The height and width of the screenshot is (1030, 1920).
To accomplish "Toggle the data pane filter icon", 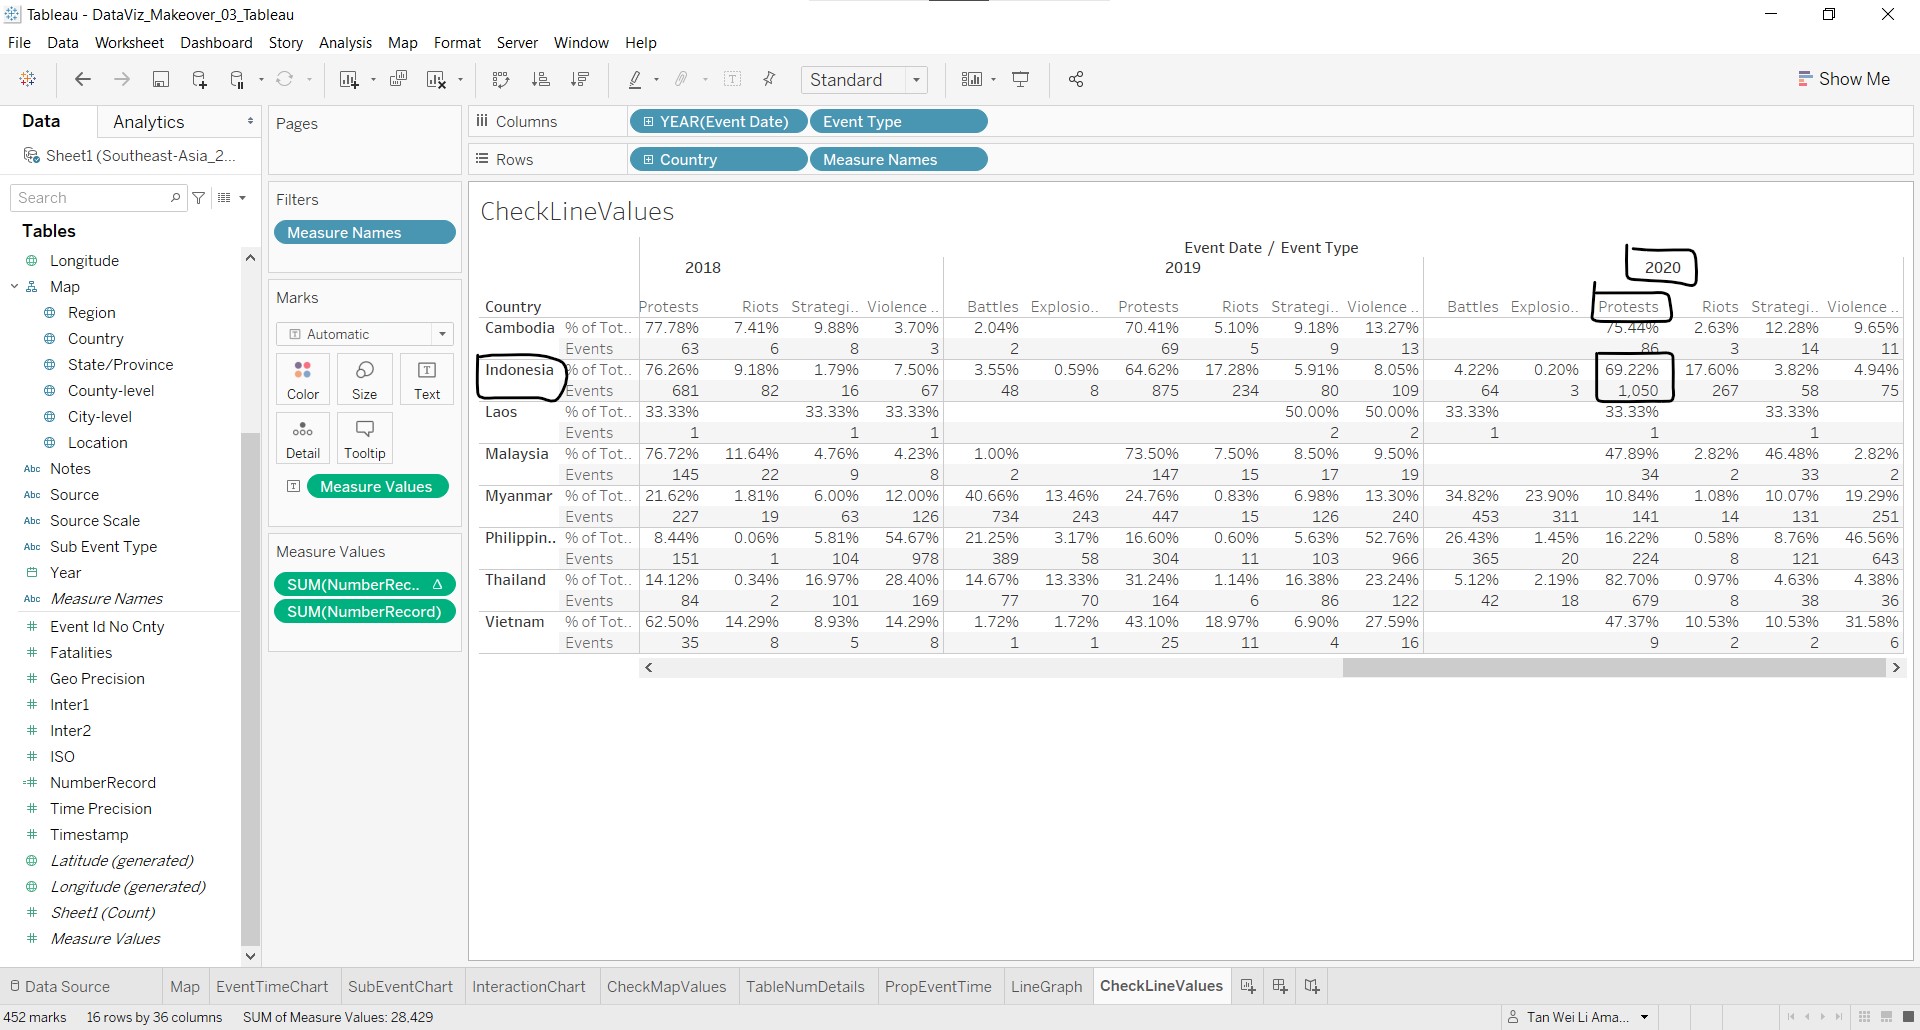I will click(x=199, y=198).
